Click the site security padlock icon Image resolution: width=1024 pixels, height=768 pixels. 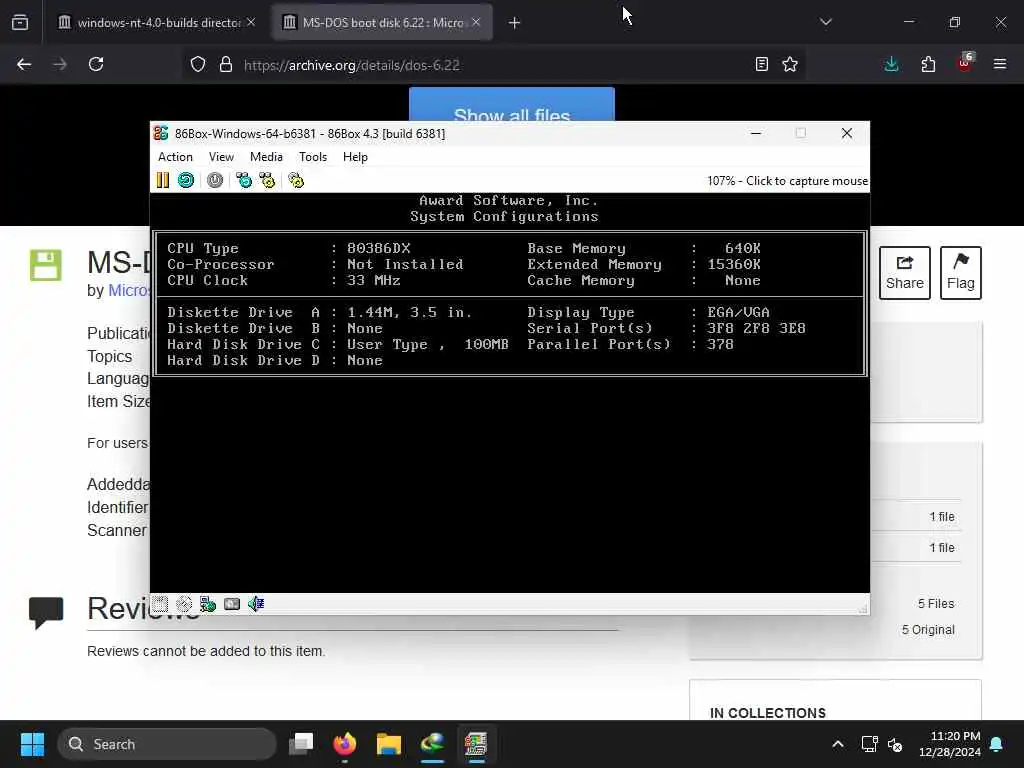click(226, 64)
